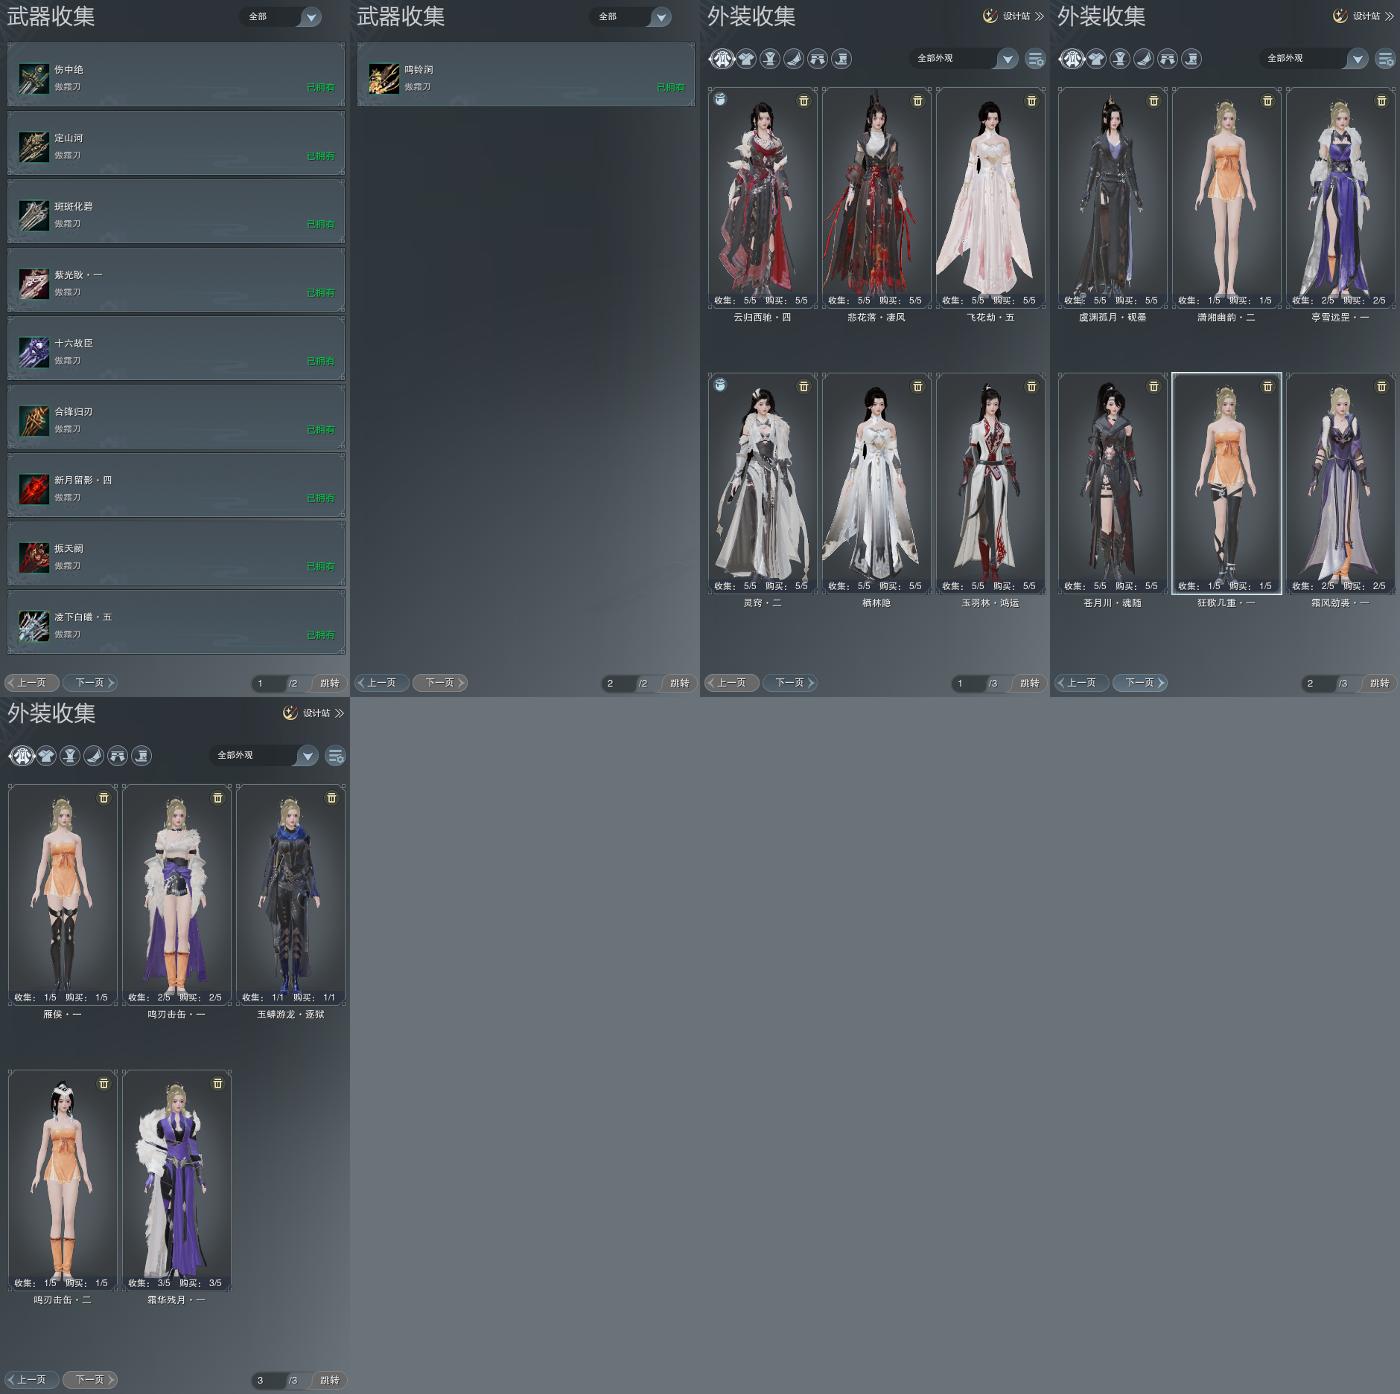Screen dimensions: 1400x1394
Task: Select the 苍月川·魂随 outfit card
Action: [x=1112, y=483]
